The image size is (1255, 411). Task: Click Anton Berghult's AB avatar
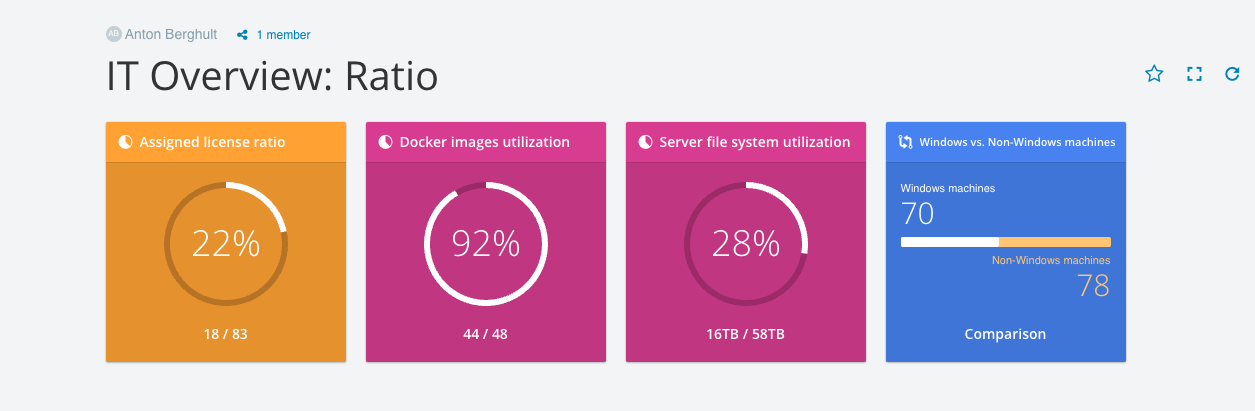pos(113,34)
